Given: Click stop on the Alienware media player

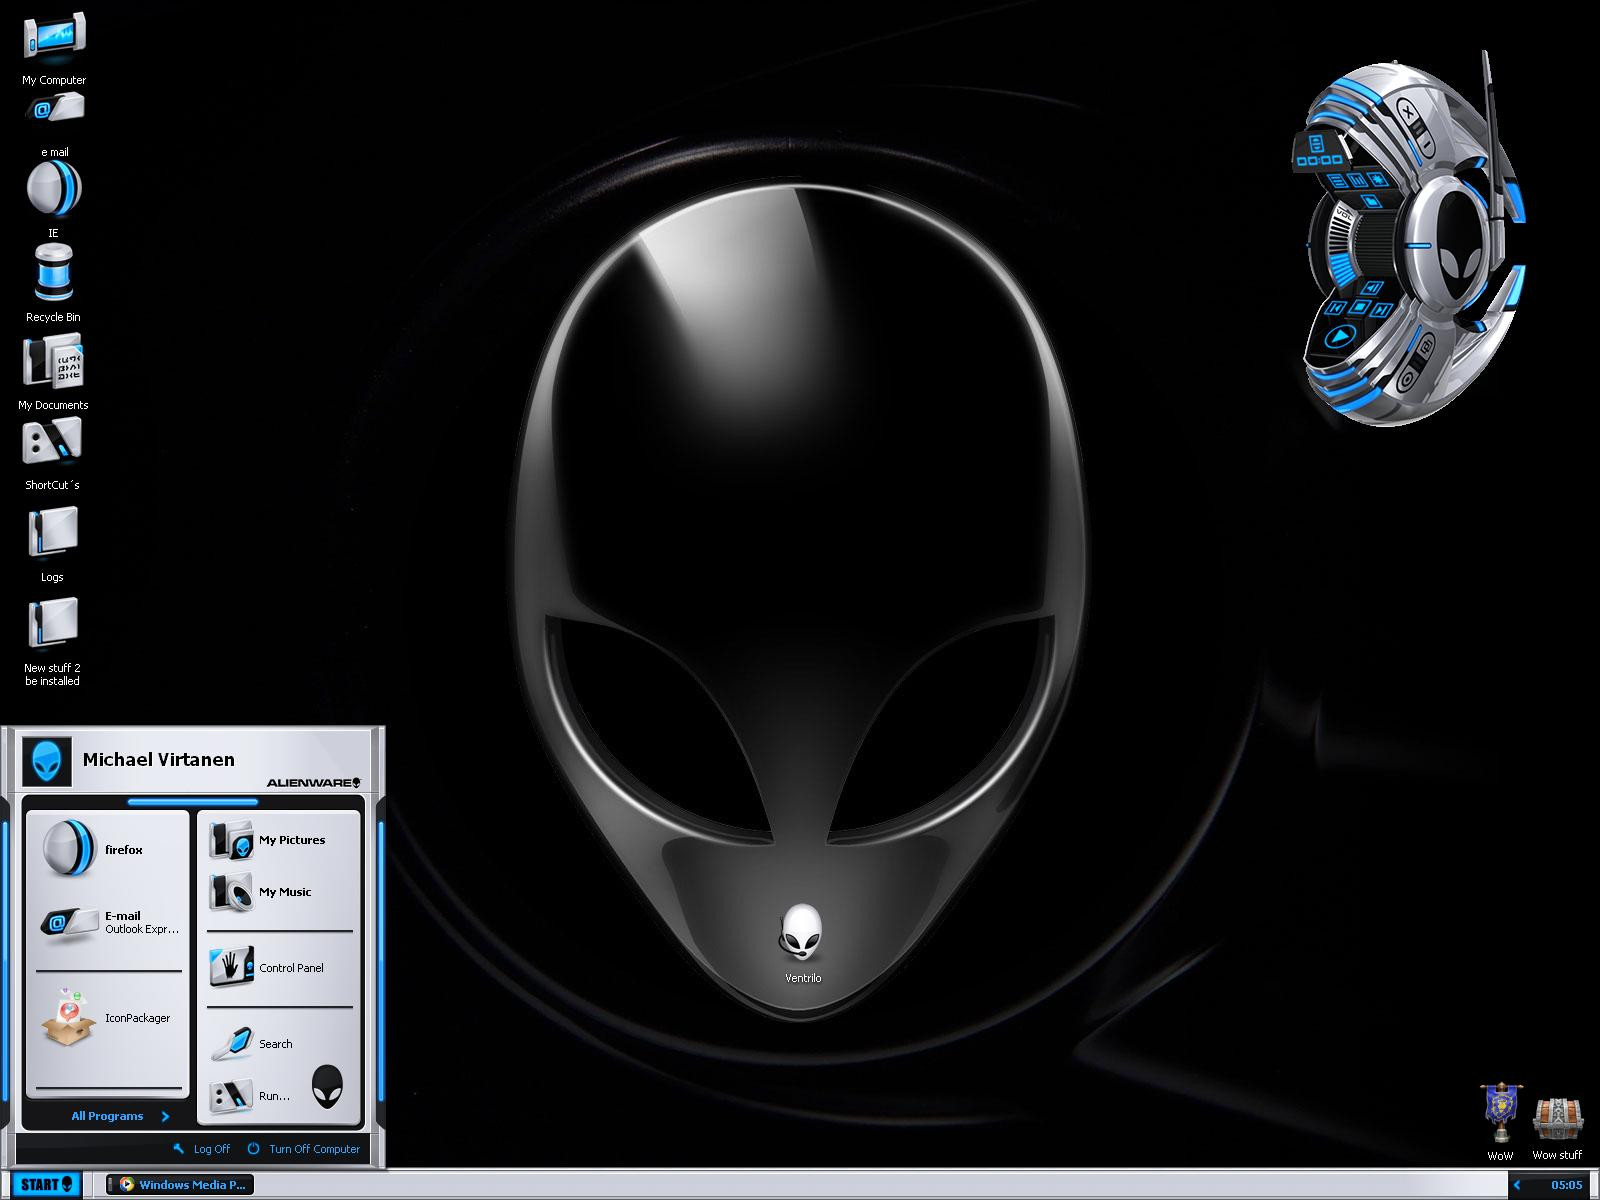Looking at the screenshot, I should click(x=1359, y=307).
